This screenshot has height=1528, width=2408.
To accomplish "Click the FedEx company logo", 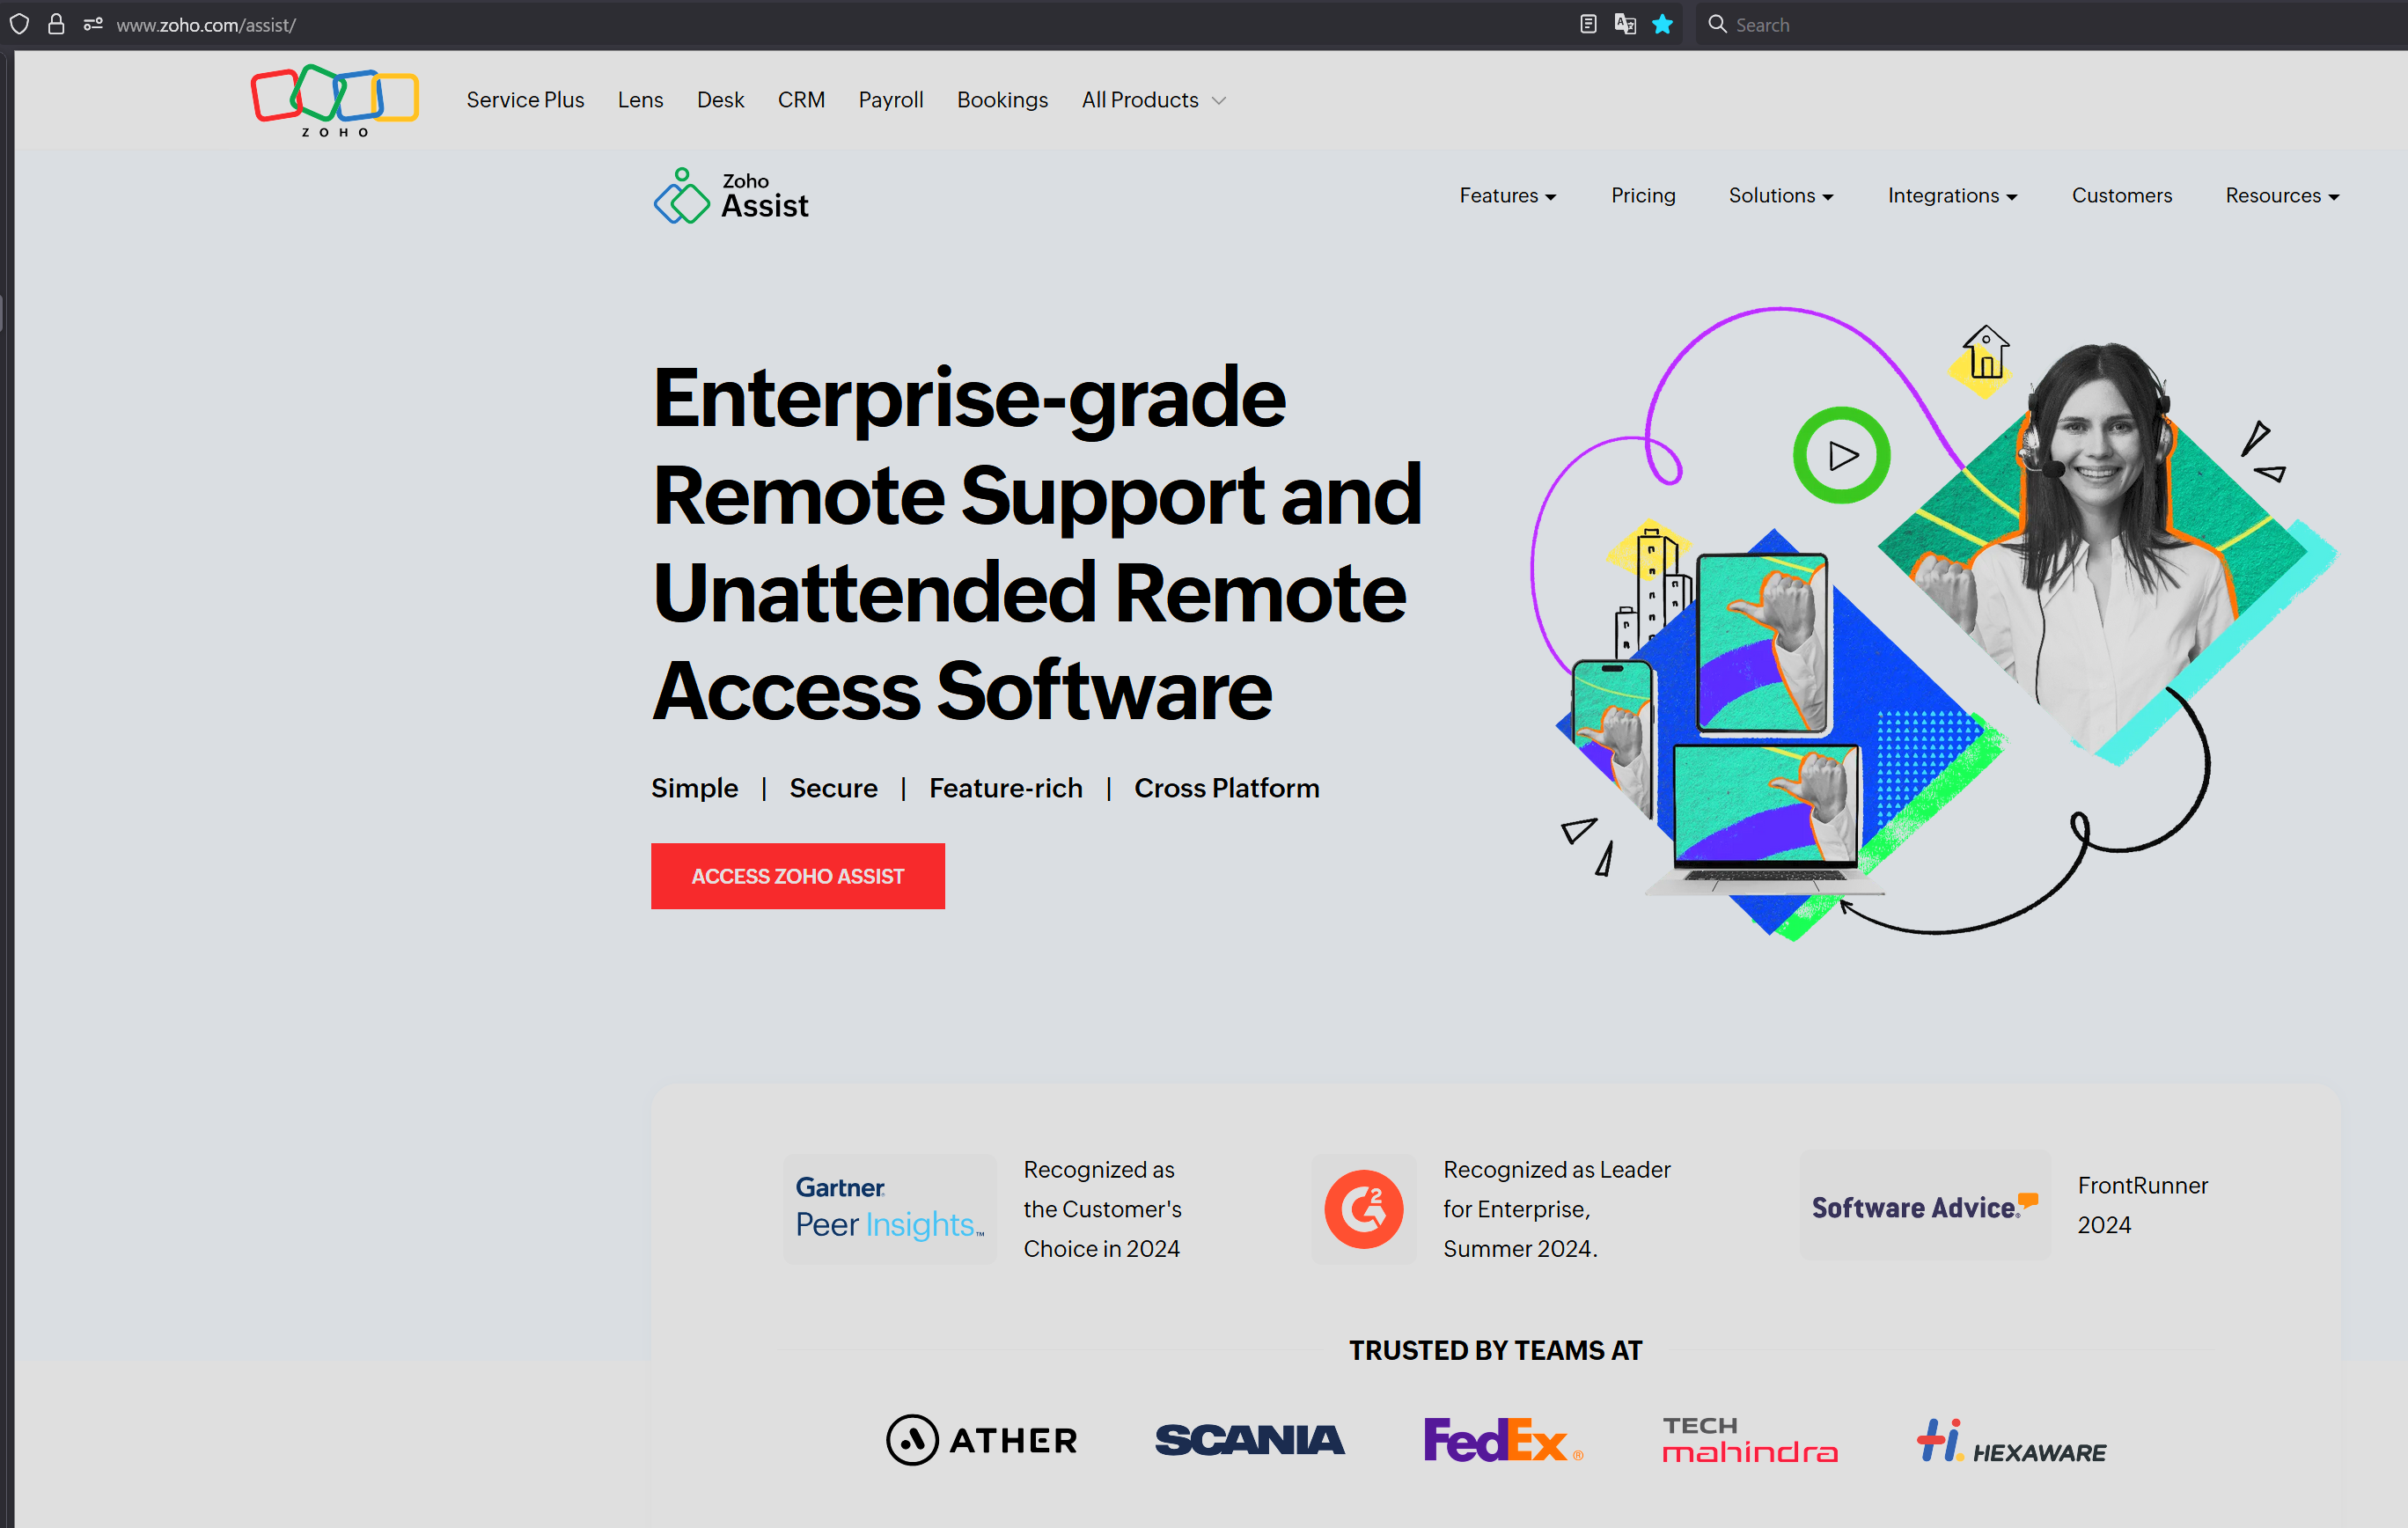I will point(1503,1440).
